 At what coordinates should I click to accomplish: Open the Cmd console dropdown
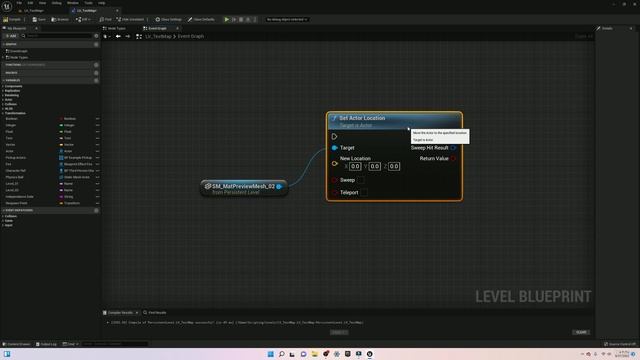pyautogui.click(x=70, y=344)
